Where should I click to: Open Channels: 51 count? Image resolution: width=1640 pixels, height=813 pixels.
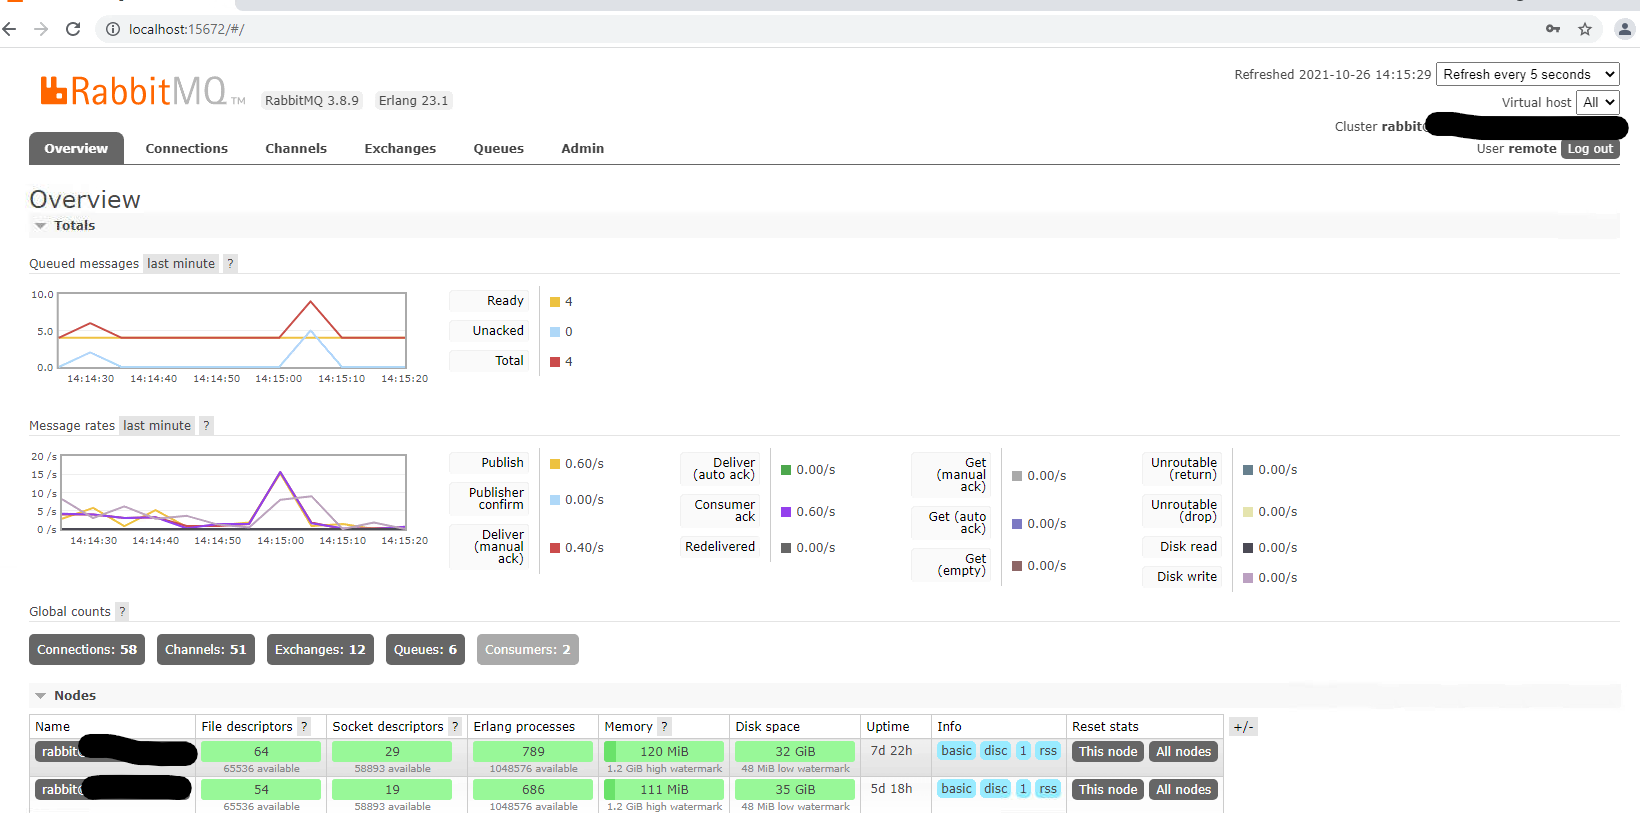coord(206,650)
